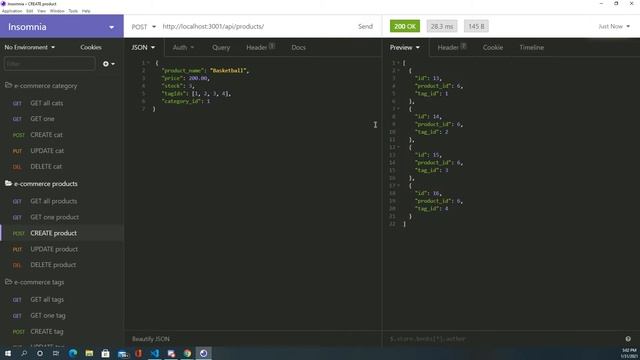Select the GET all products request

click(x=62, y=201)
